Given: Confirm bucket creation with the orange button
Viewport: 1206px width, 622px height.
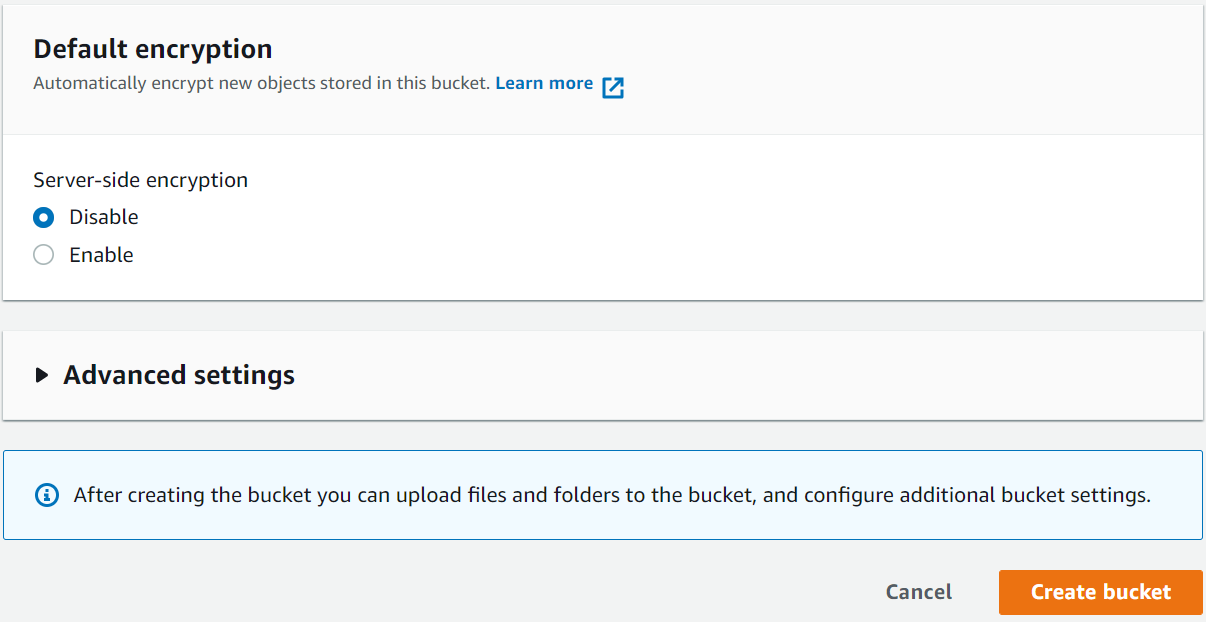Looking at the screenshot, I should (1100, 592).
